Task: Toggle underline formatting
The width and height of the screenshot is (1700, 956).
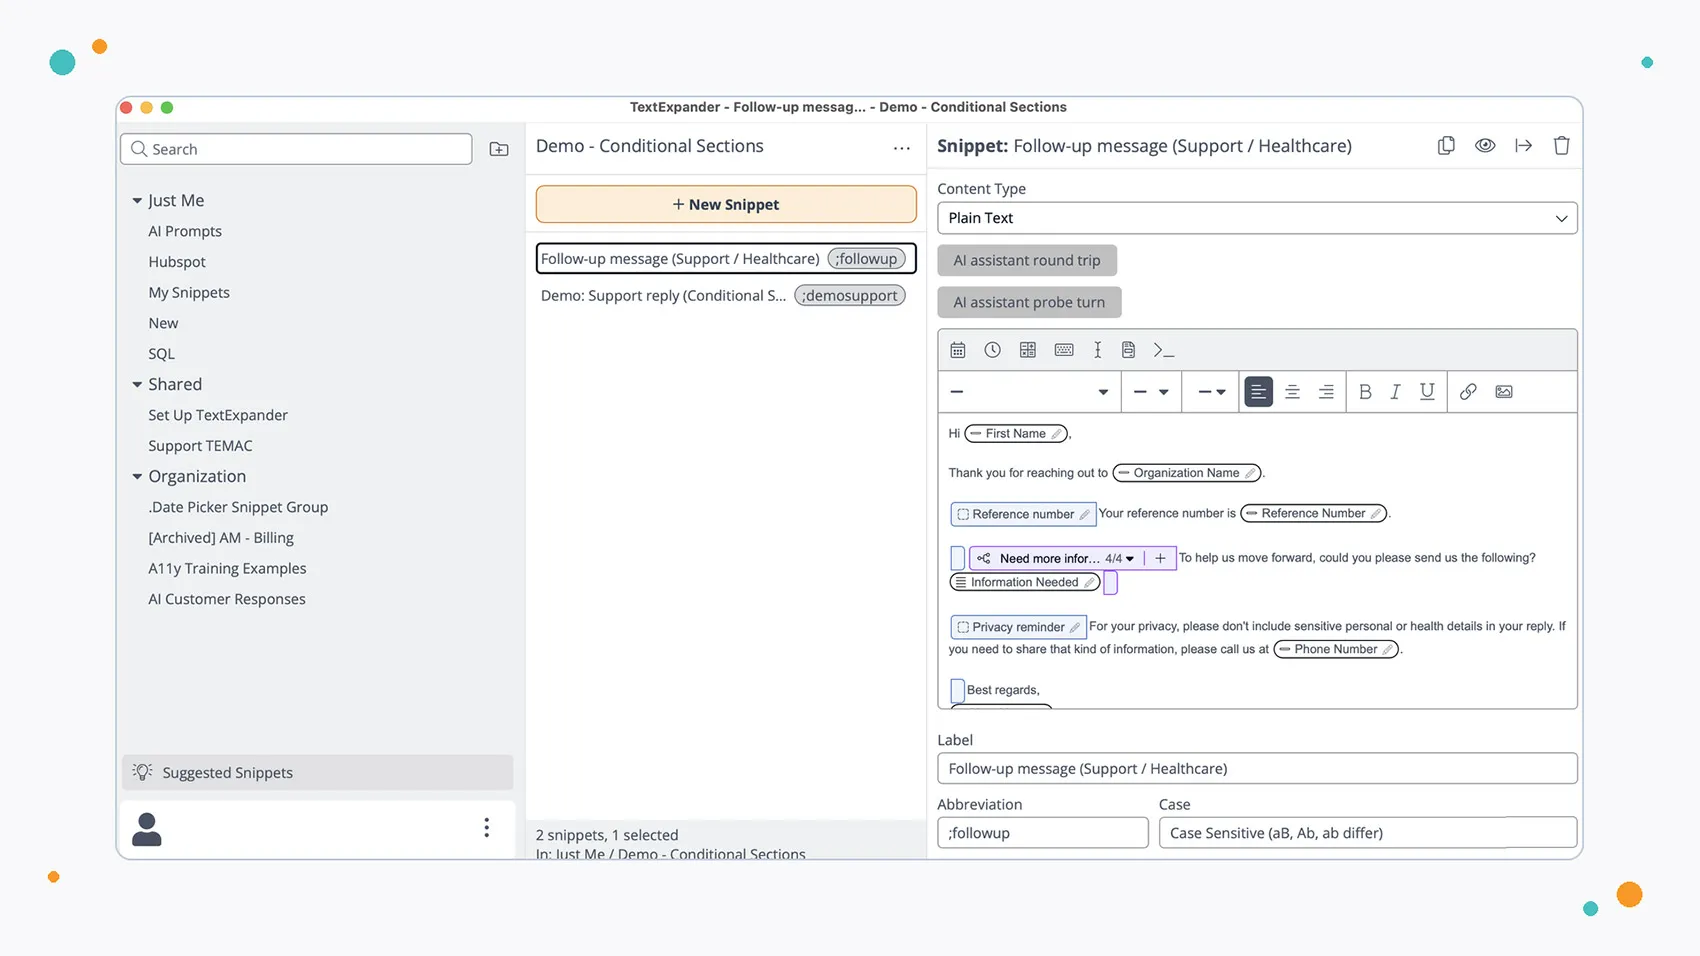Action: click(x=1427, y=392)
